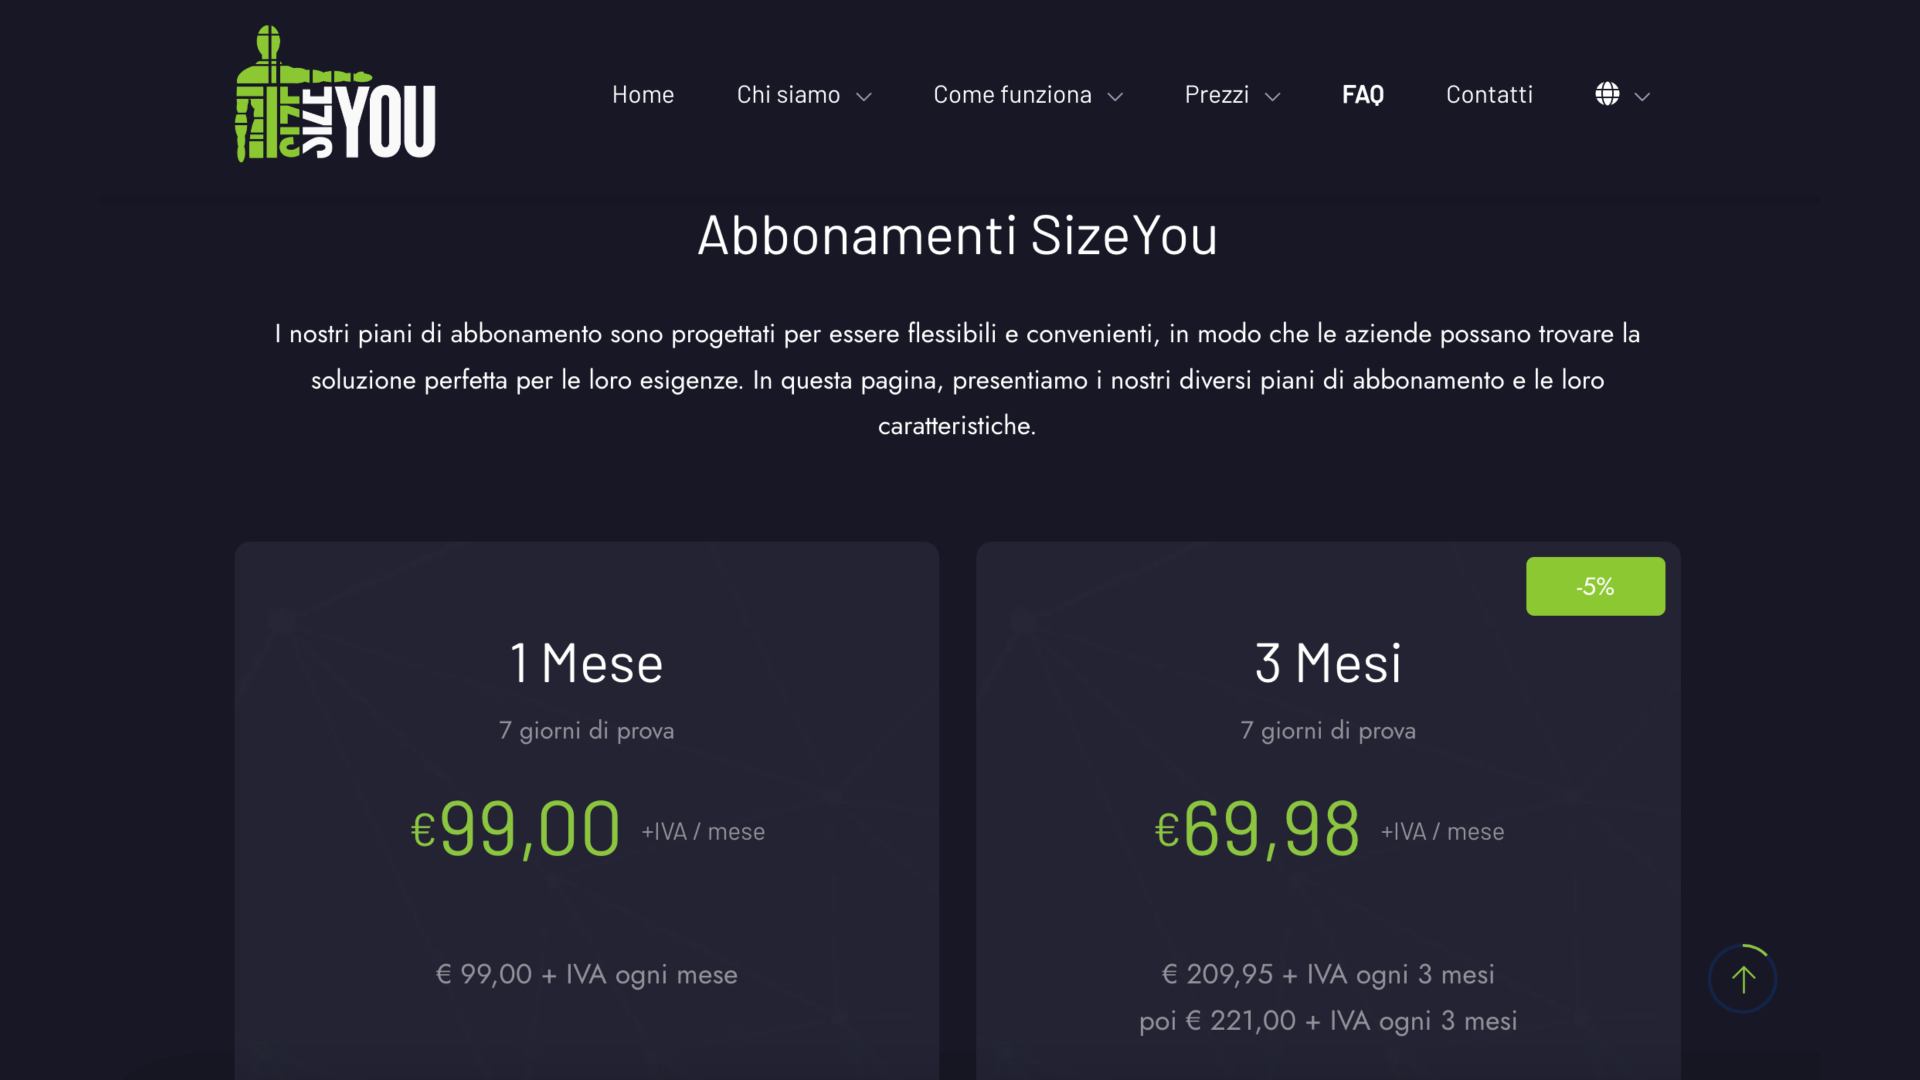
Task: Click the green -5% discount badge
Action: [x=1595, y=586]
